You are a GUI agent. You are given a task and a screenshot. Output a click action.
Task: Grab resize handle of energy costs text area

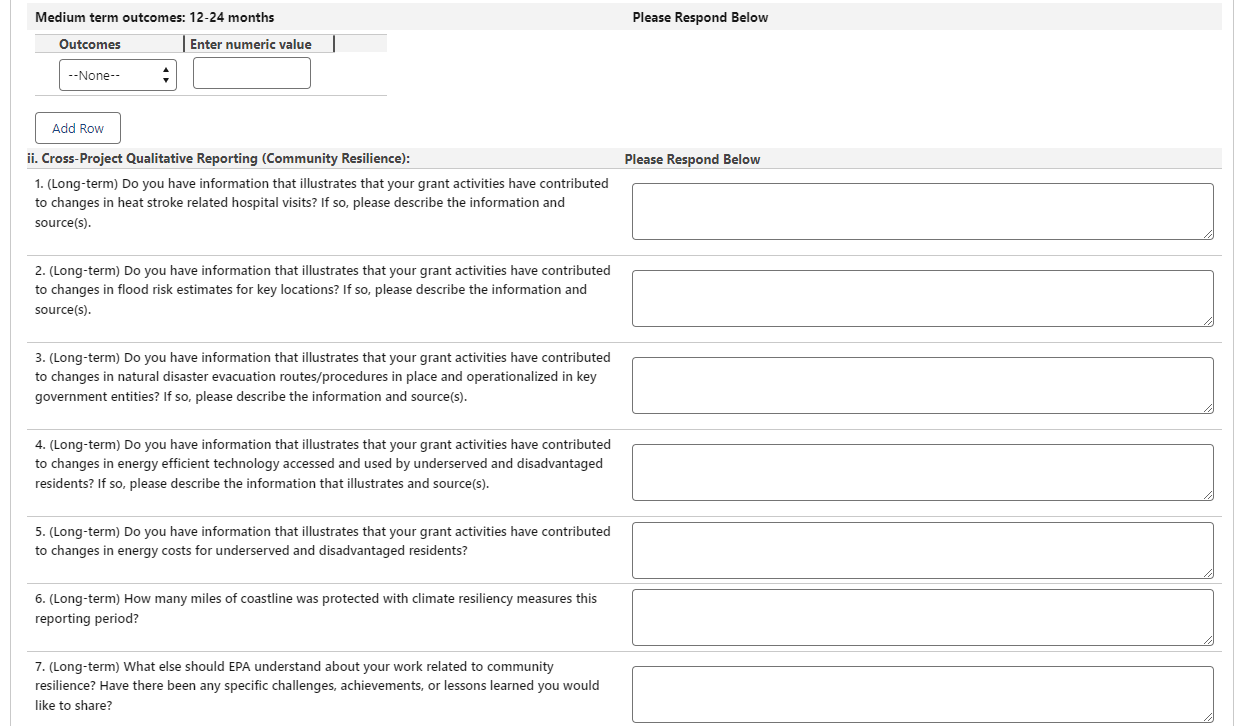click(x=1208, y=573)
